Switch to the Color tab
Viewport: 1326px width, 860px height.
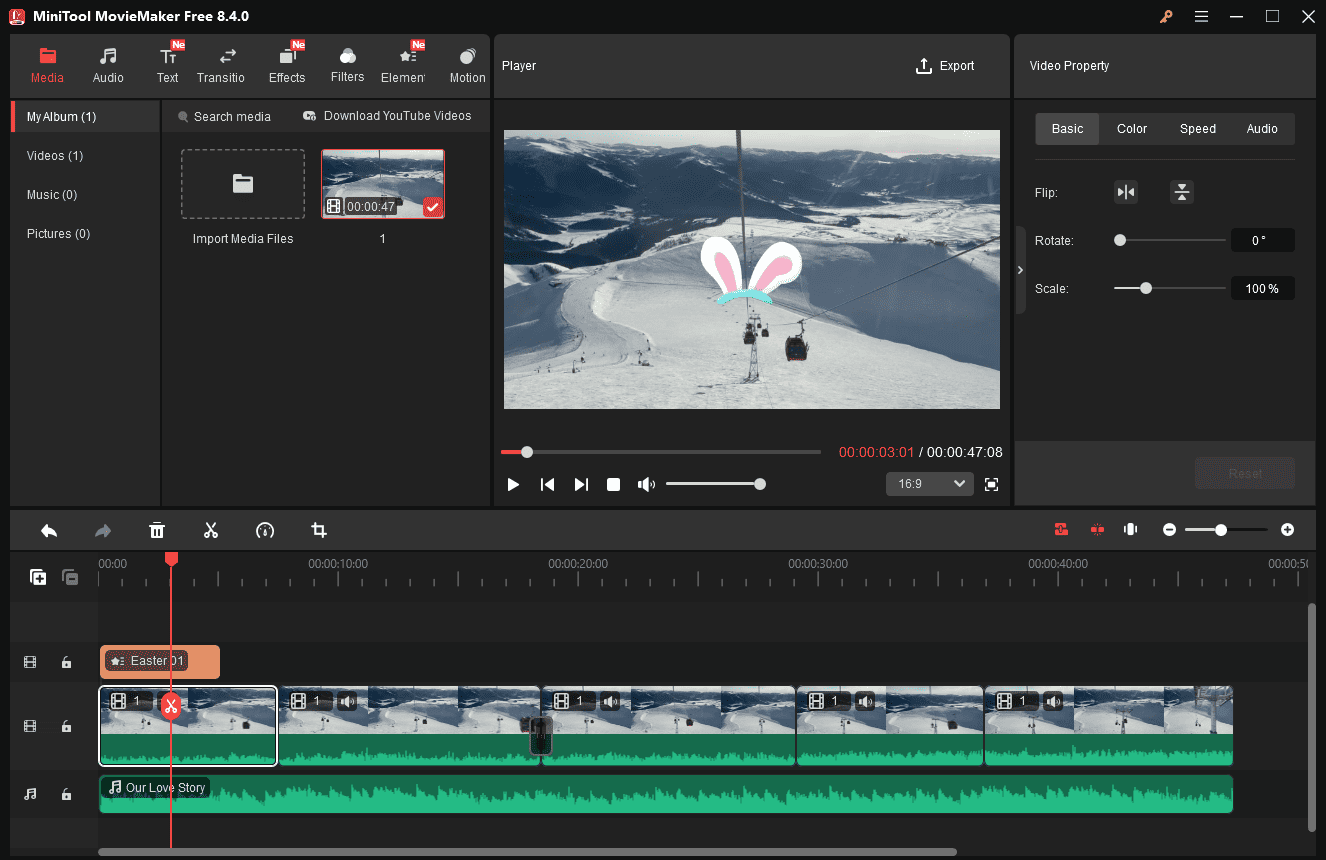[1131, 128]
